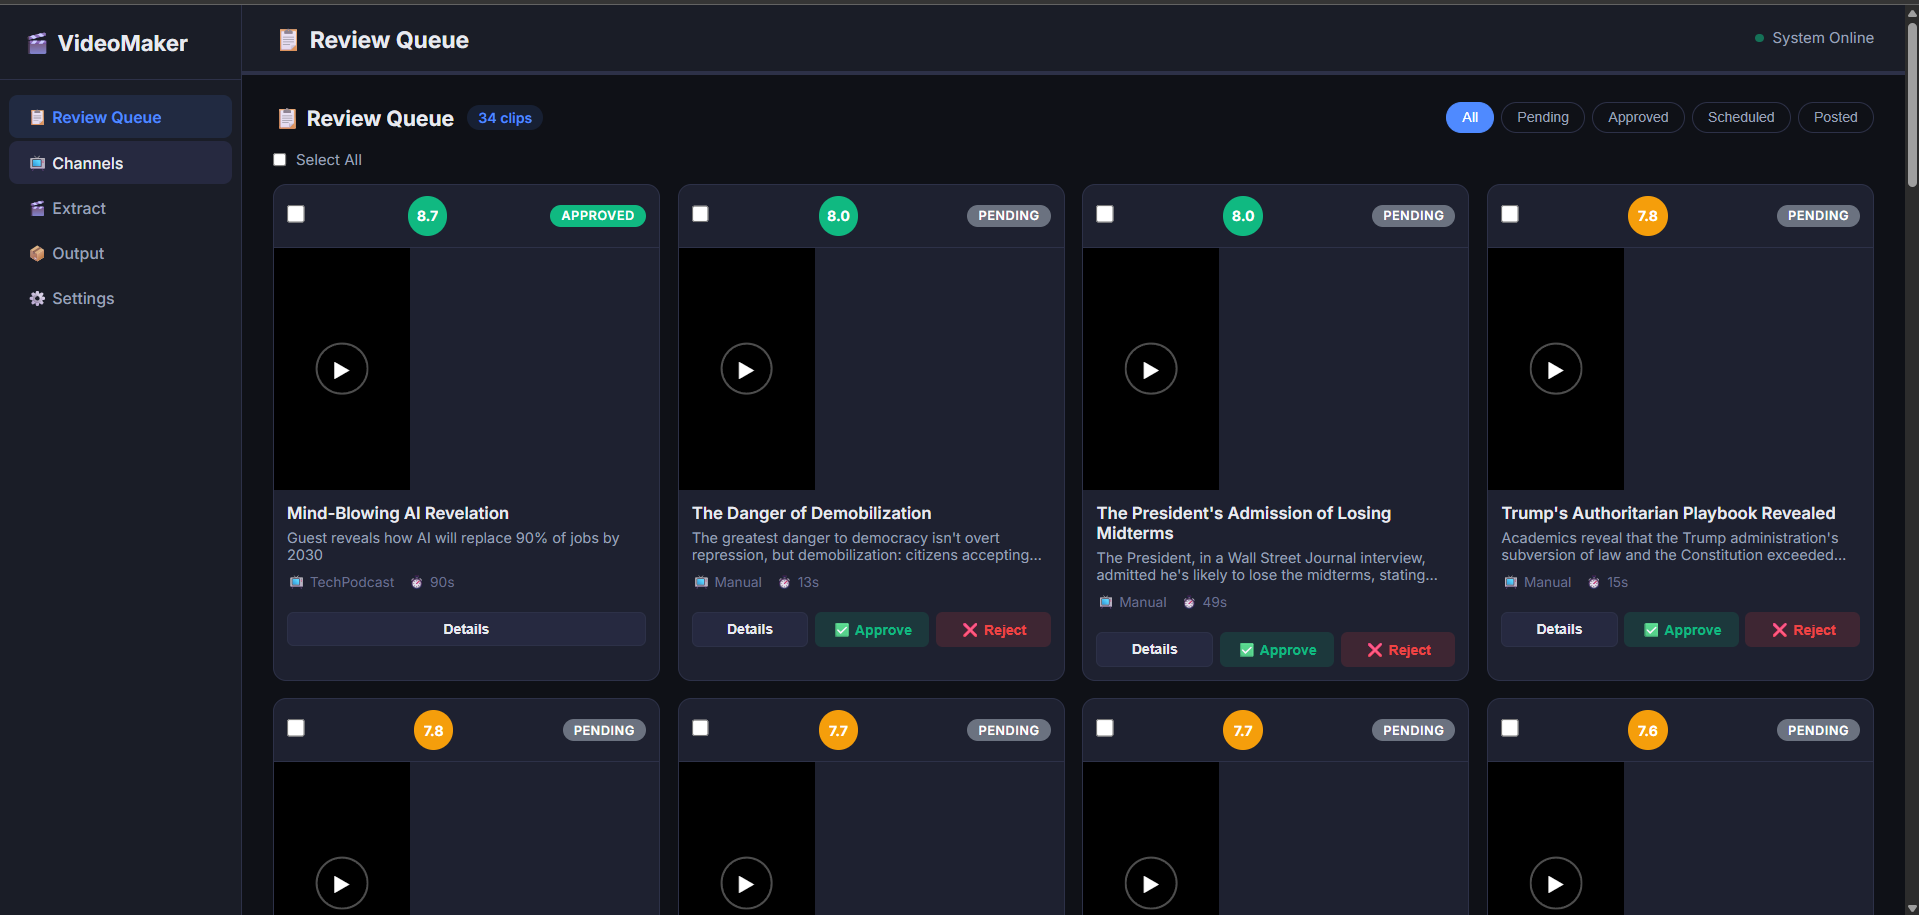Image resolution: width=1919 pixels, height=915 pixels.
Task: Click the TechPodcast channel icon
Action: coord(296,582)
